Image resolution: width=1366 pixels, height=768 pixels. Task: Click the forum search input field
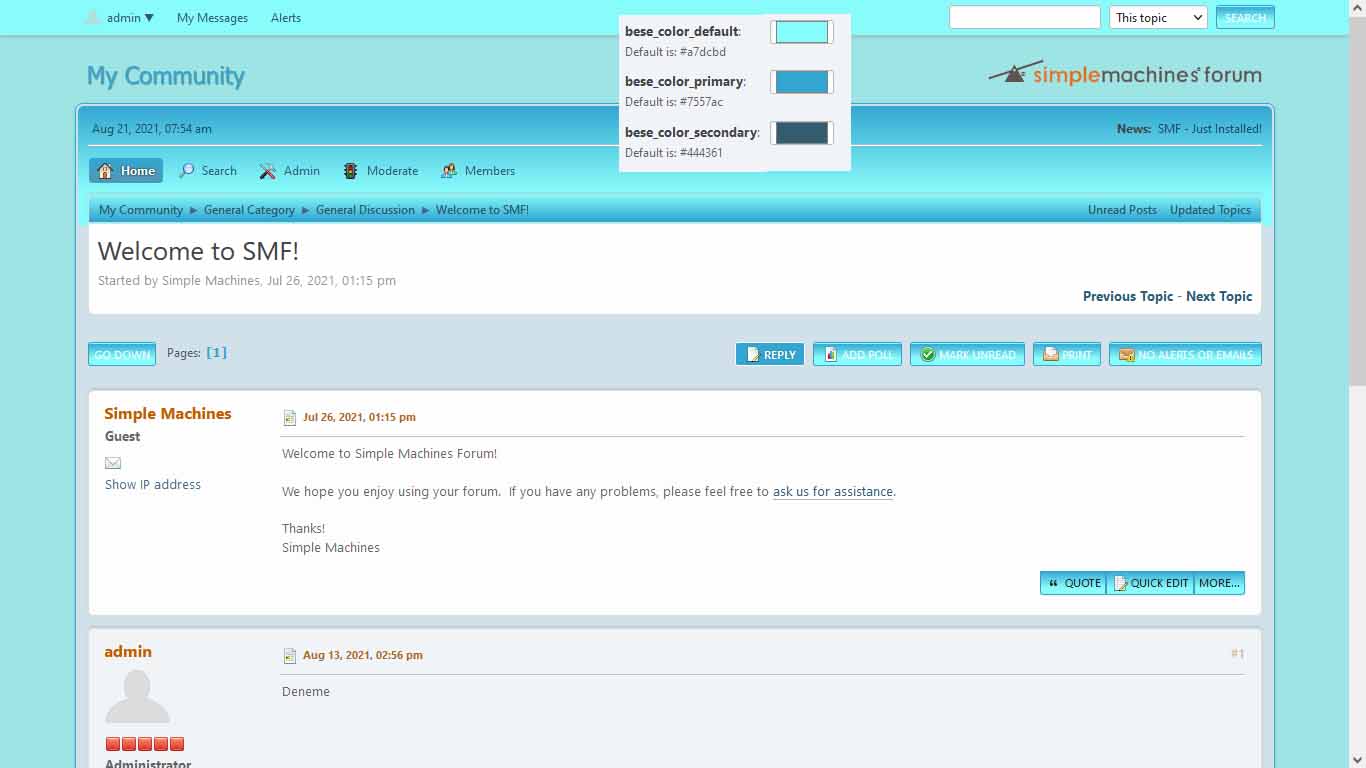pos(1024,17)
